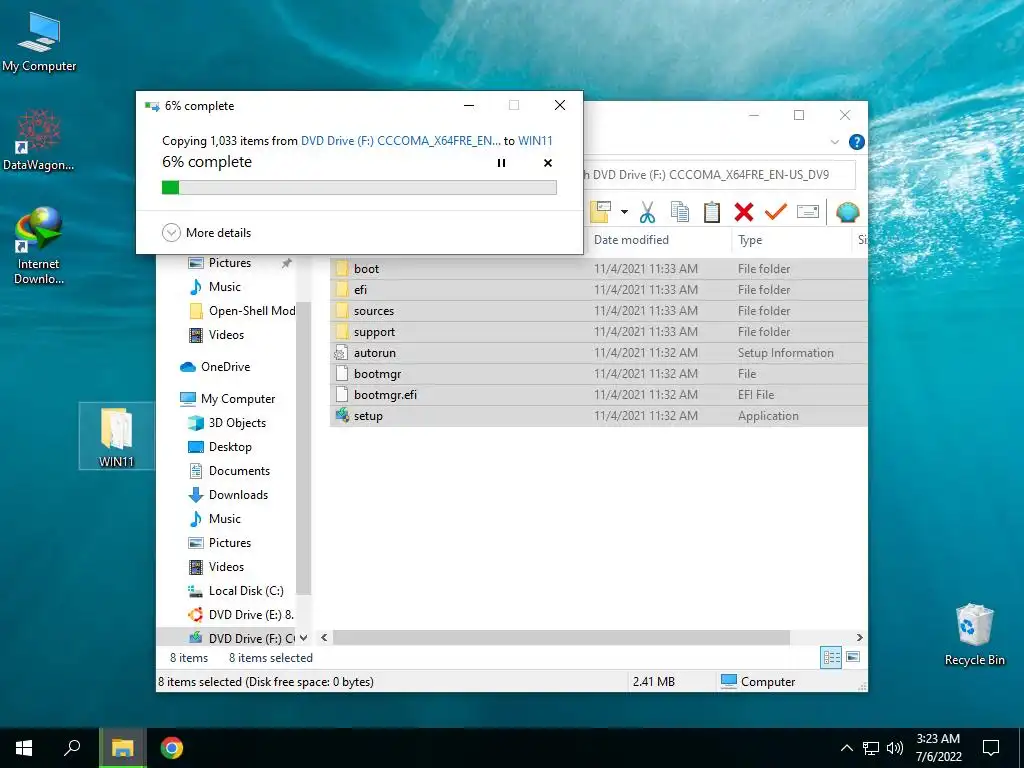Select Recycle Bin on desktop

point(974,635)
